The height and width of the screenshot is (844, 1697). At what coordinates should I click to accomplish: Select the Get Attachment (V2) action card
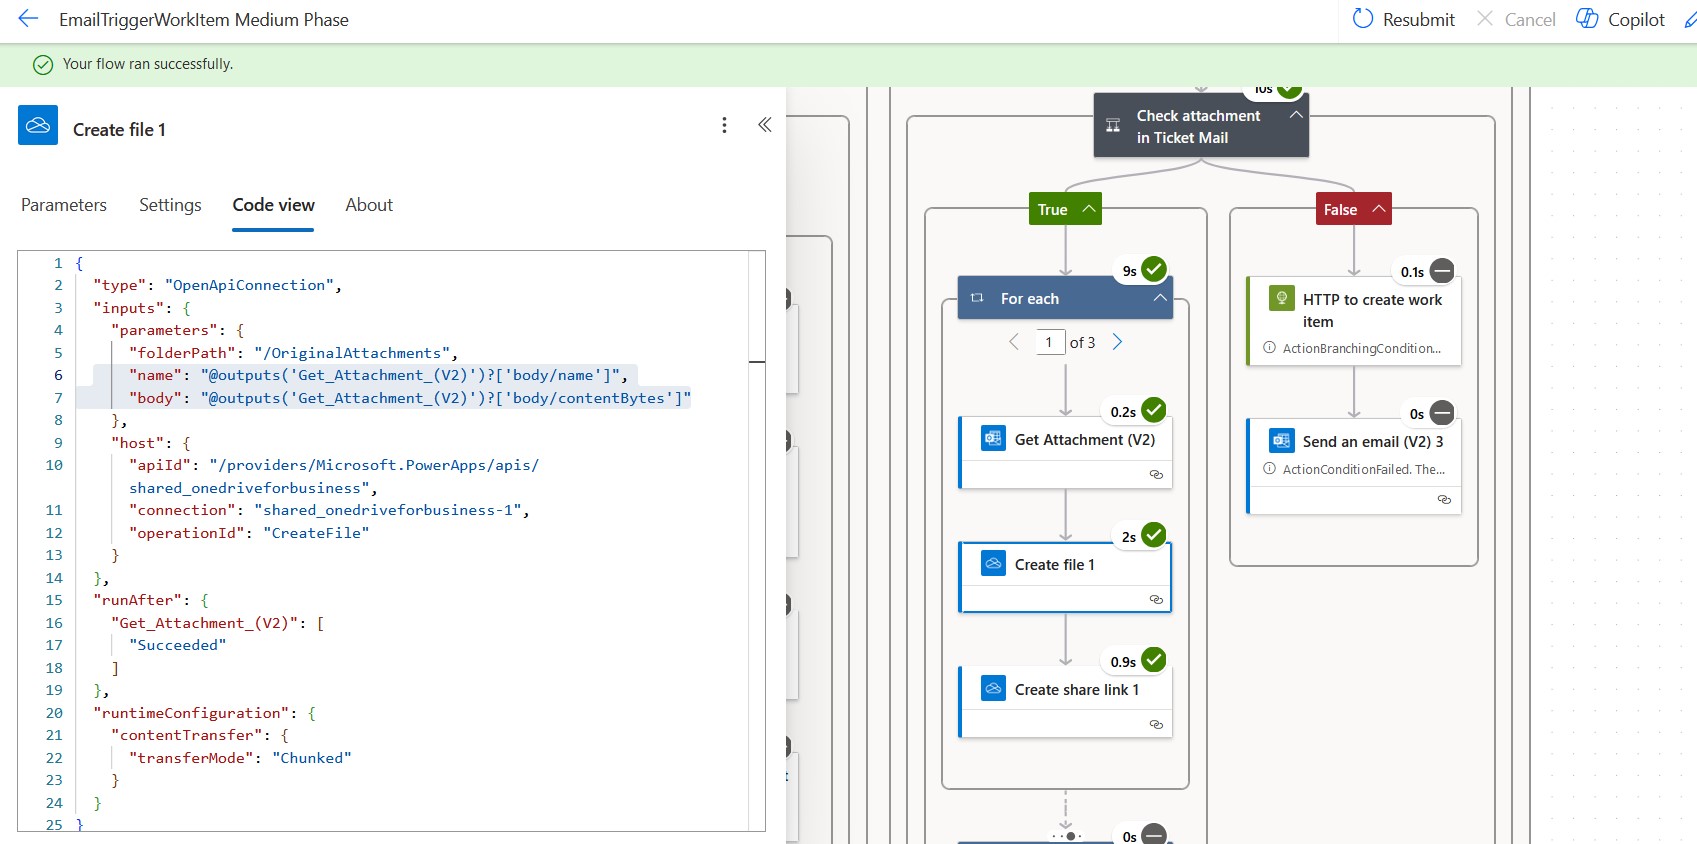[1065, 453]
